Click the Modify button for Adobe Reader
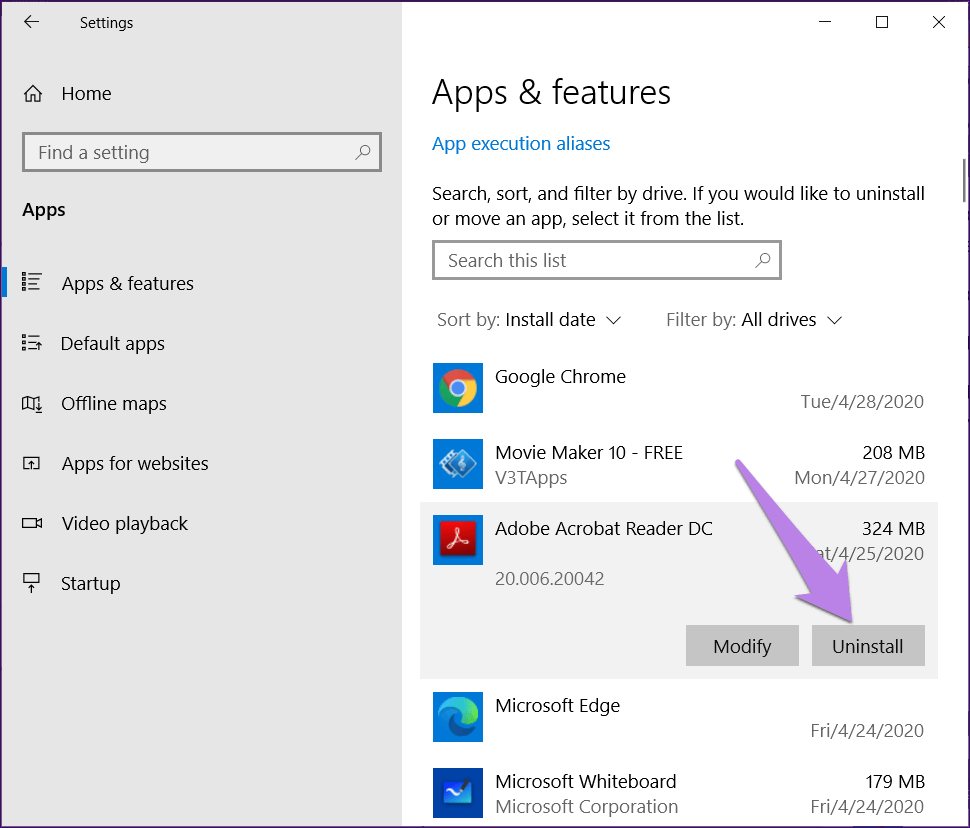The width and height of the screenshot is (970, 828). (x=742, y=645)
